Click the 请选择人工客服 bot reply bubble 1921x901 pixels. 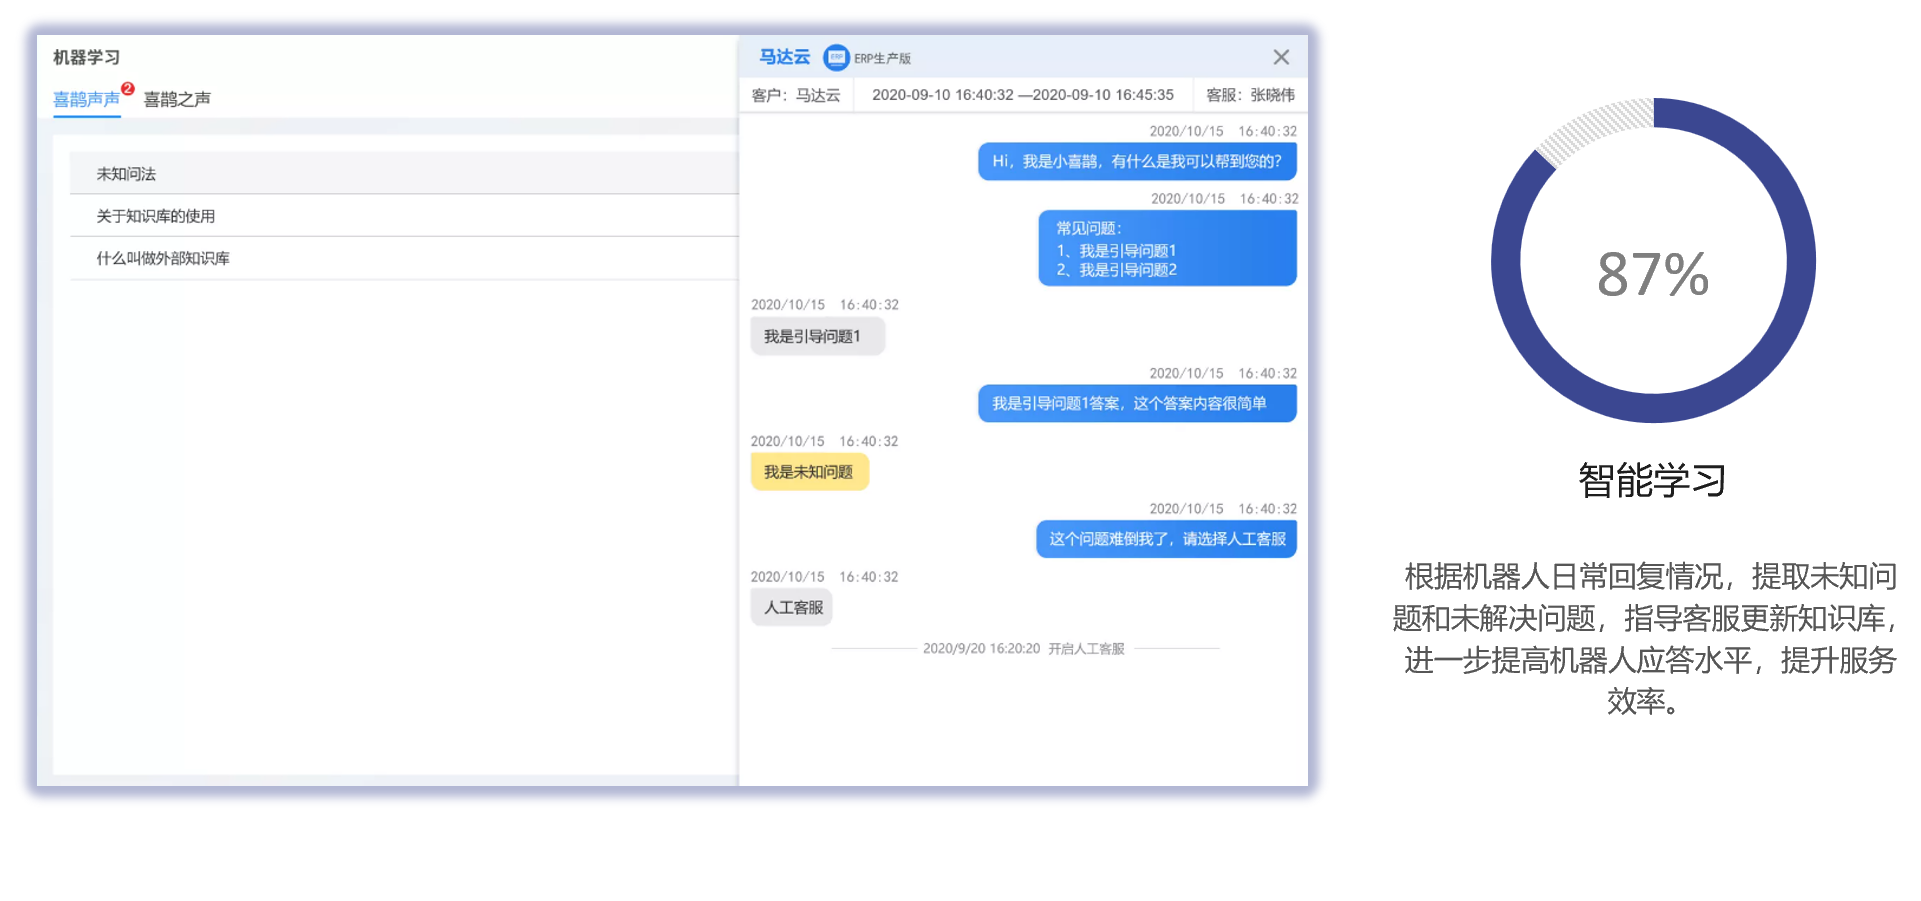[1166, 540]
